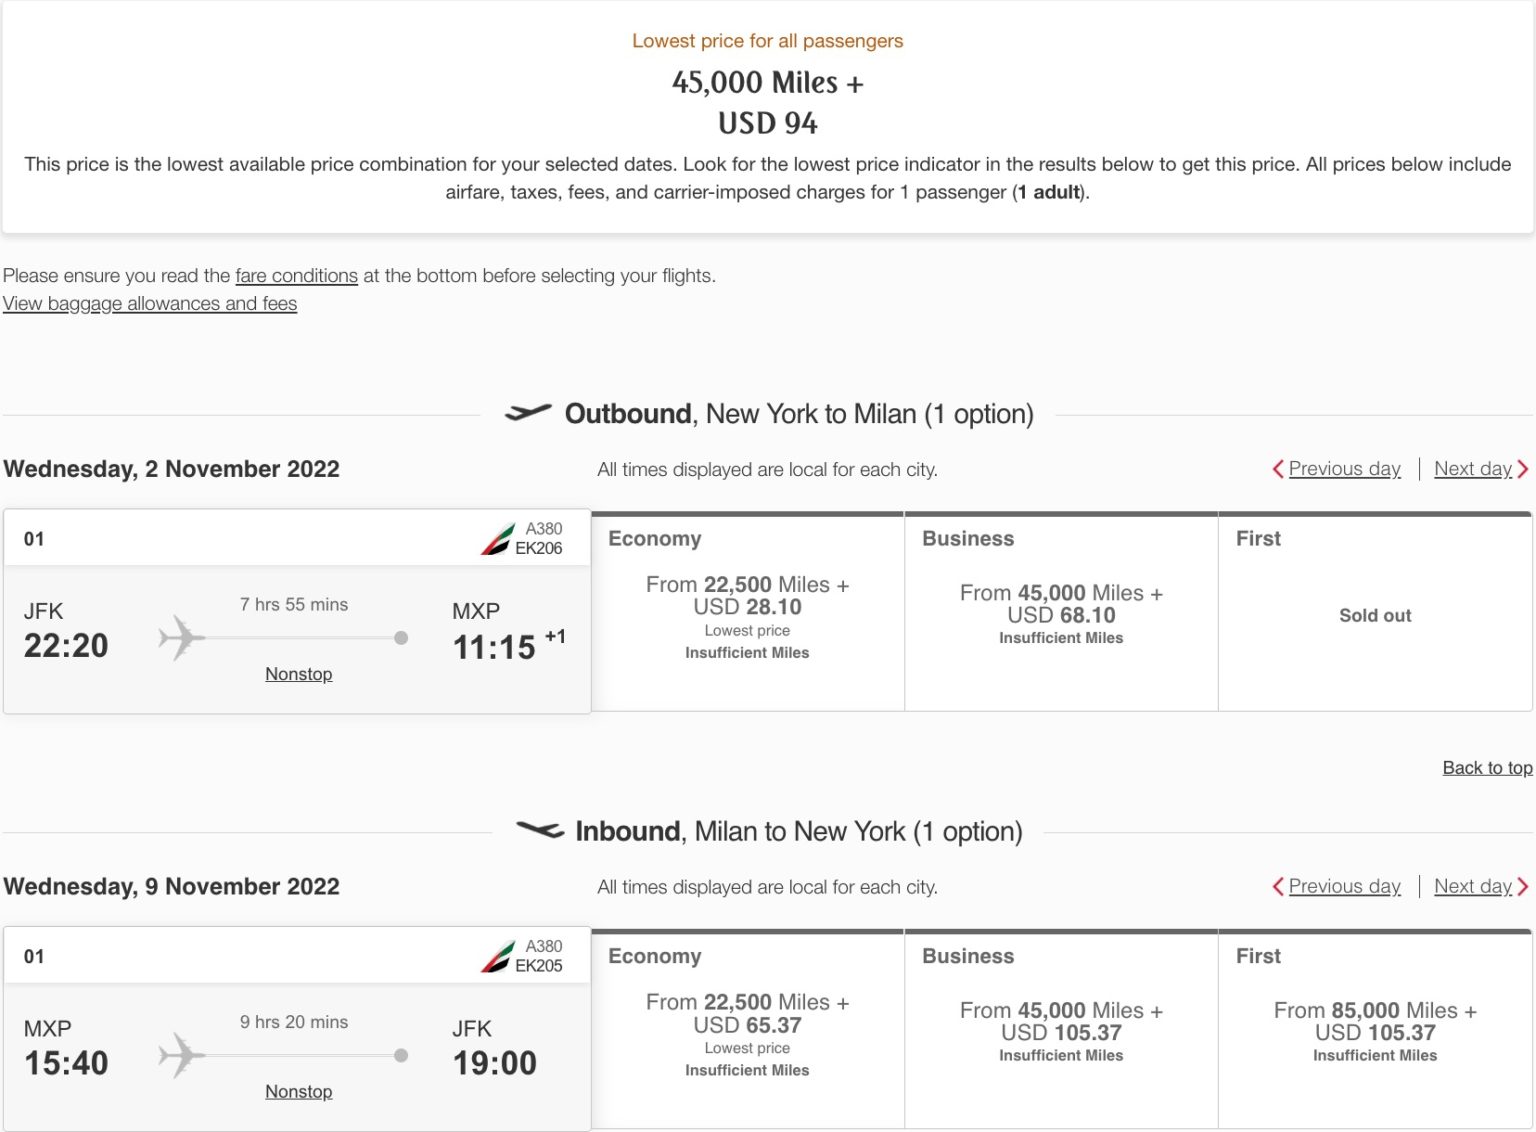Select outbound Business fare USD 68.10
The width and height of the screenshot is (1536, 1132).
(1061, 614)
